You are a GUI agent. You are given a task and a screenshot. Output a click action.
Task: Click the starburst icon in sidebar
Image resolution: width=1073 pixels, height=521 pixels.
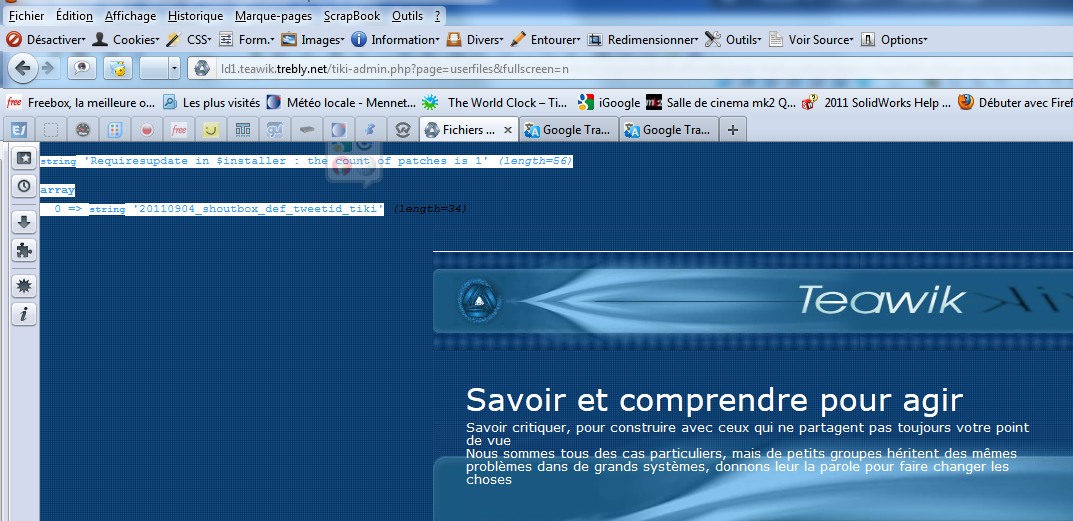tap(24, 286)
